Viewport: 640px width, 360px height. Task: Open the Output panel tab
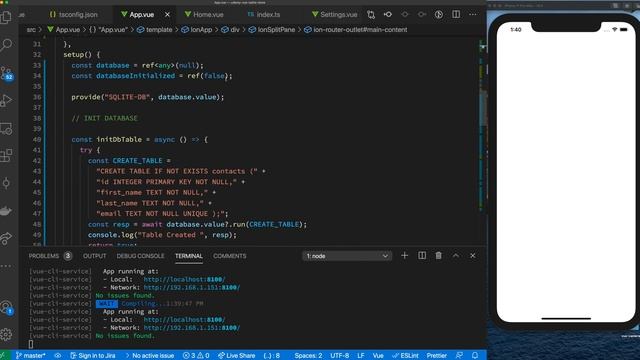point(95,256)
